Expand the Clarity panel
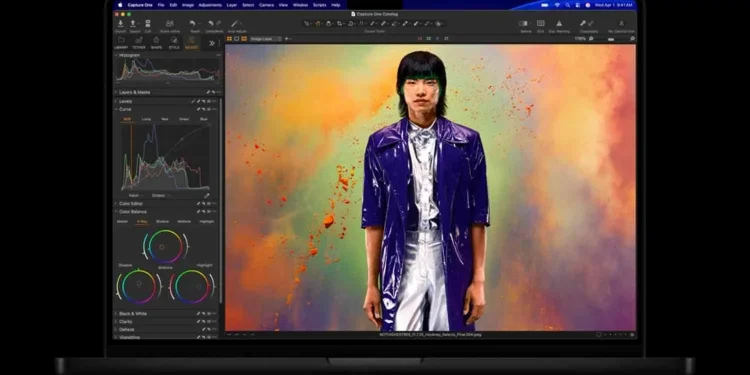 (116, 322)
